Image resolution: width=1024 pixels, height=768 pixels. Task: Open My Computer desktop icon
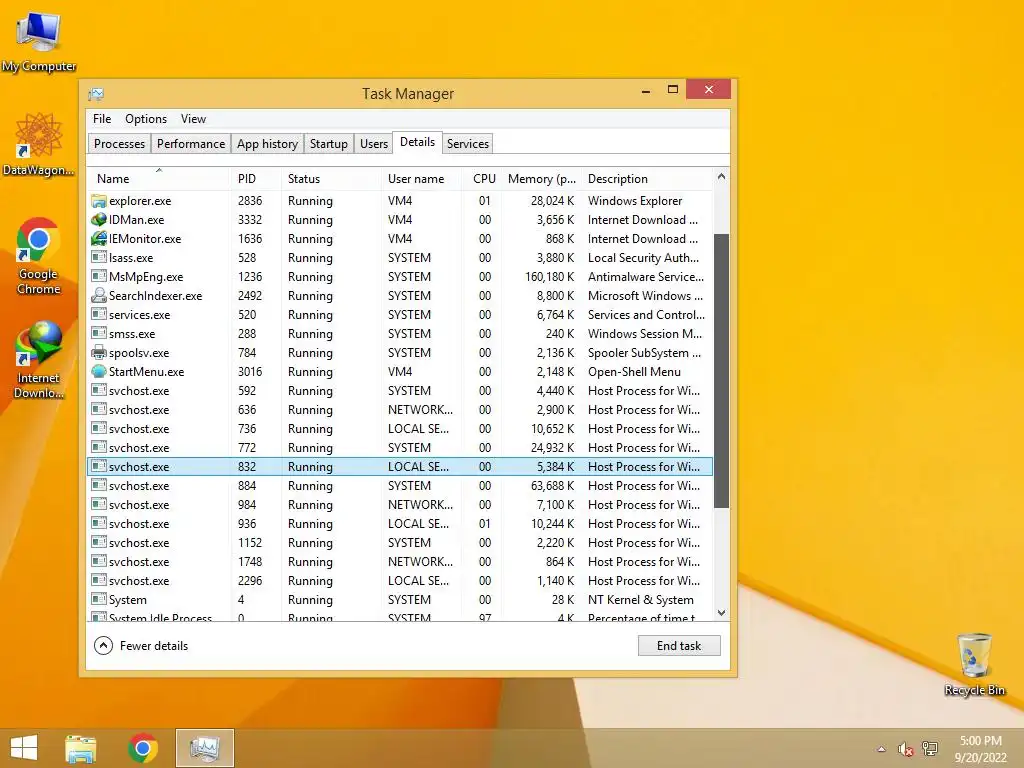point(39,41)
